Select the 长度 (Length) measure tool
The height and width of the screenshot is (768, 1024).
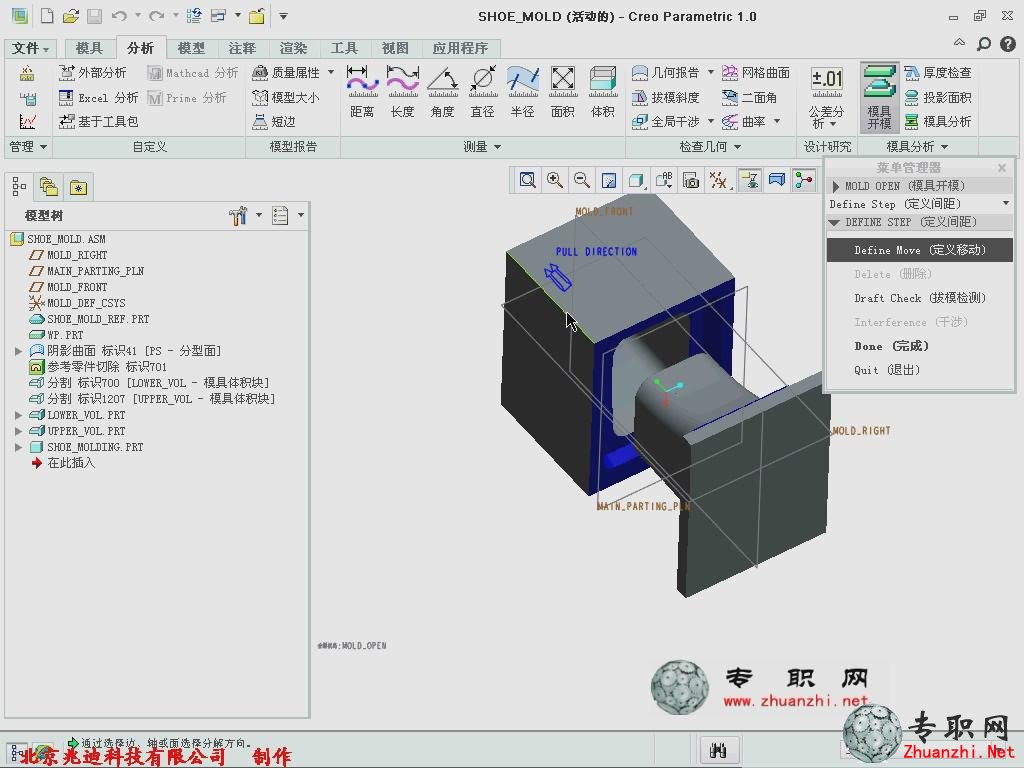402,91
